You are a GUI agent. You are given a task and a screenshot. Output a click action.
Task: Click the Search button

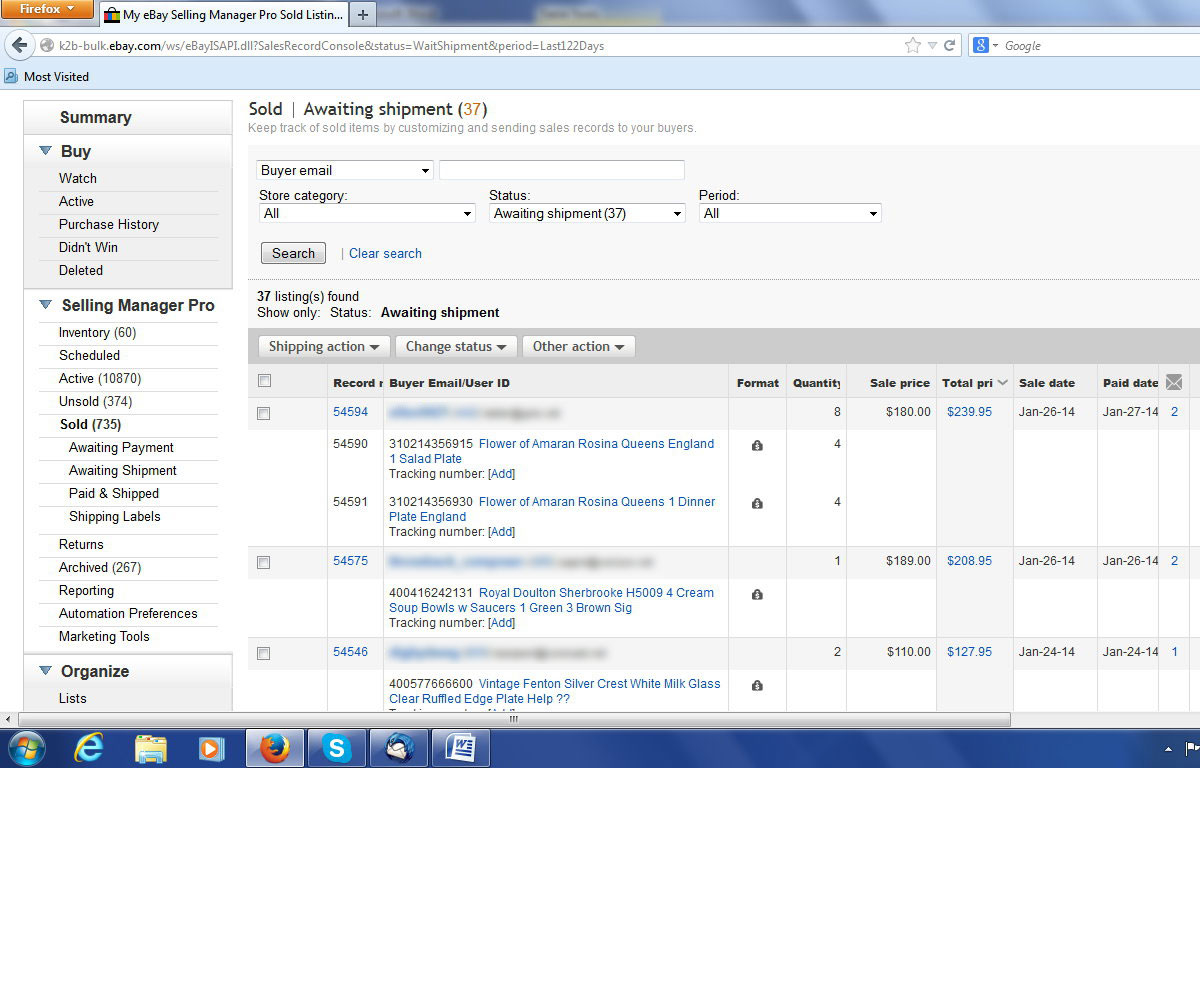pos(293,253)
